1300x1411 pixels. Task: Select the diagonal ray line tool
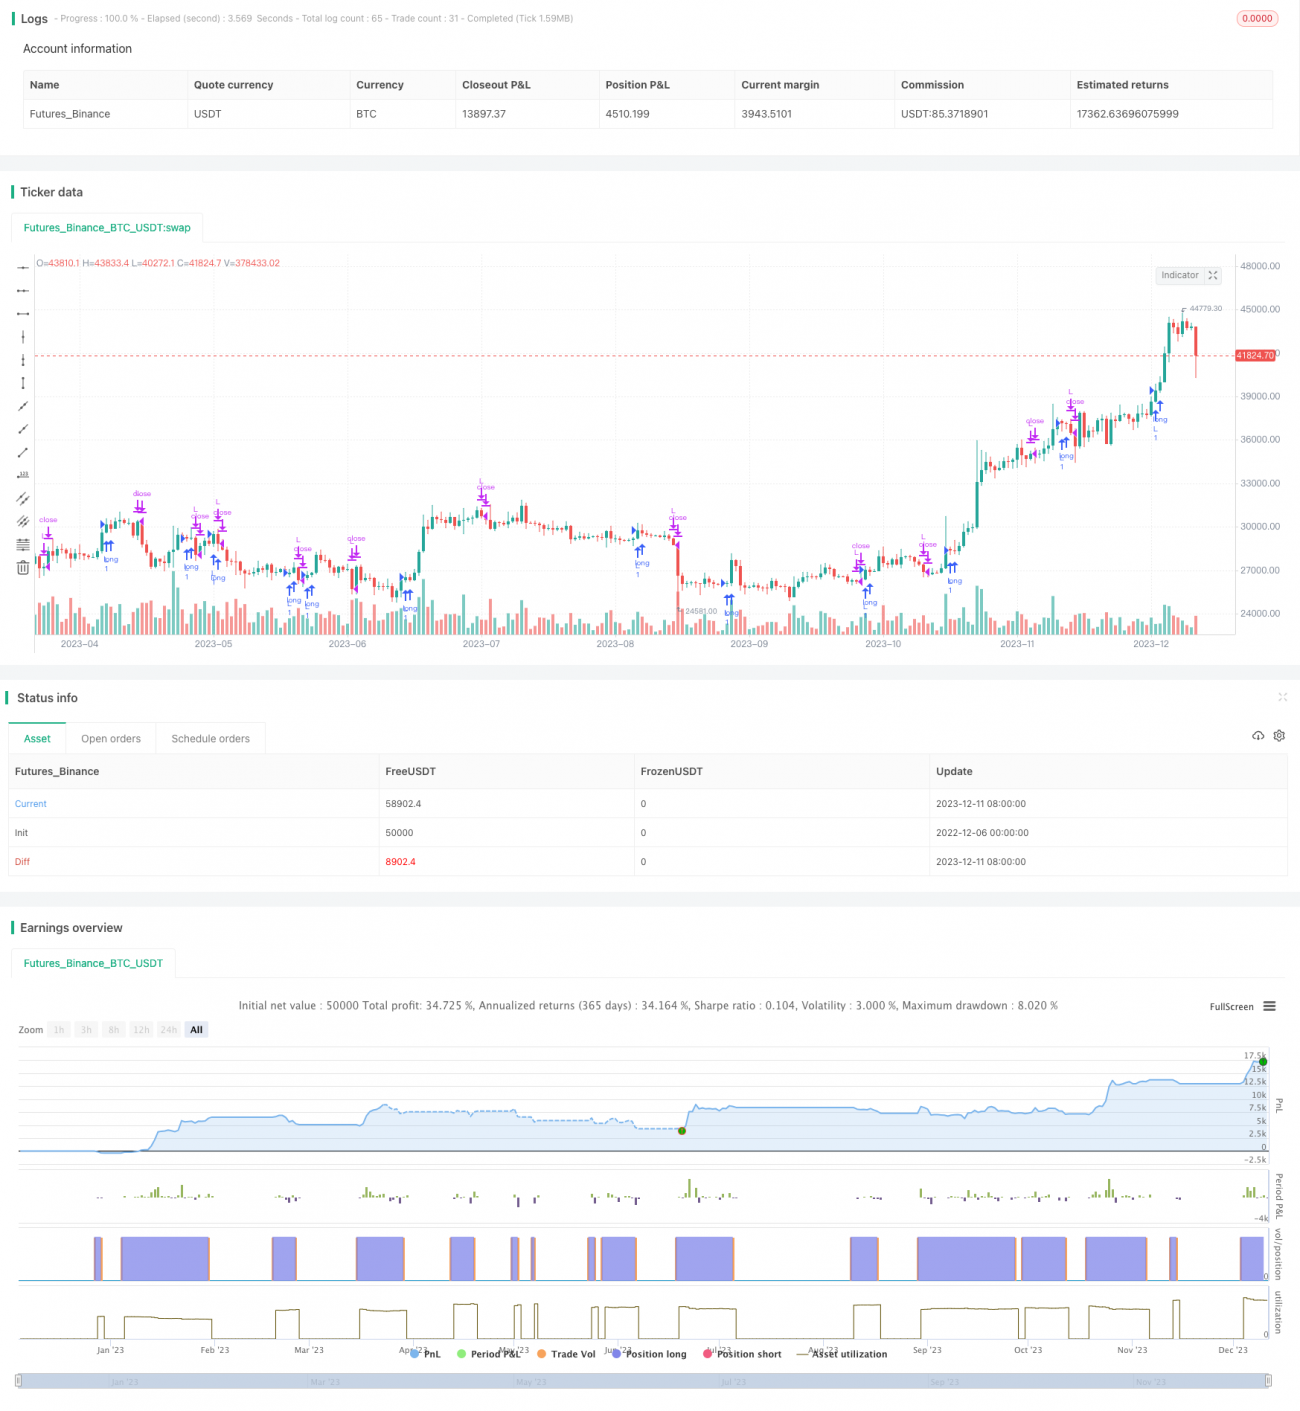coord(23,429)
